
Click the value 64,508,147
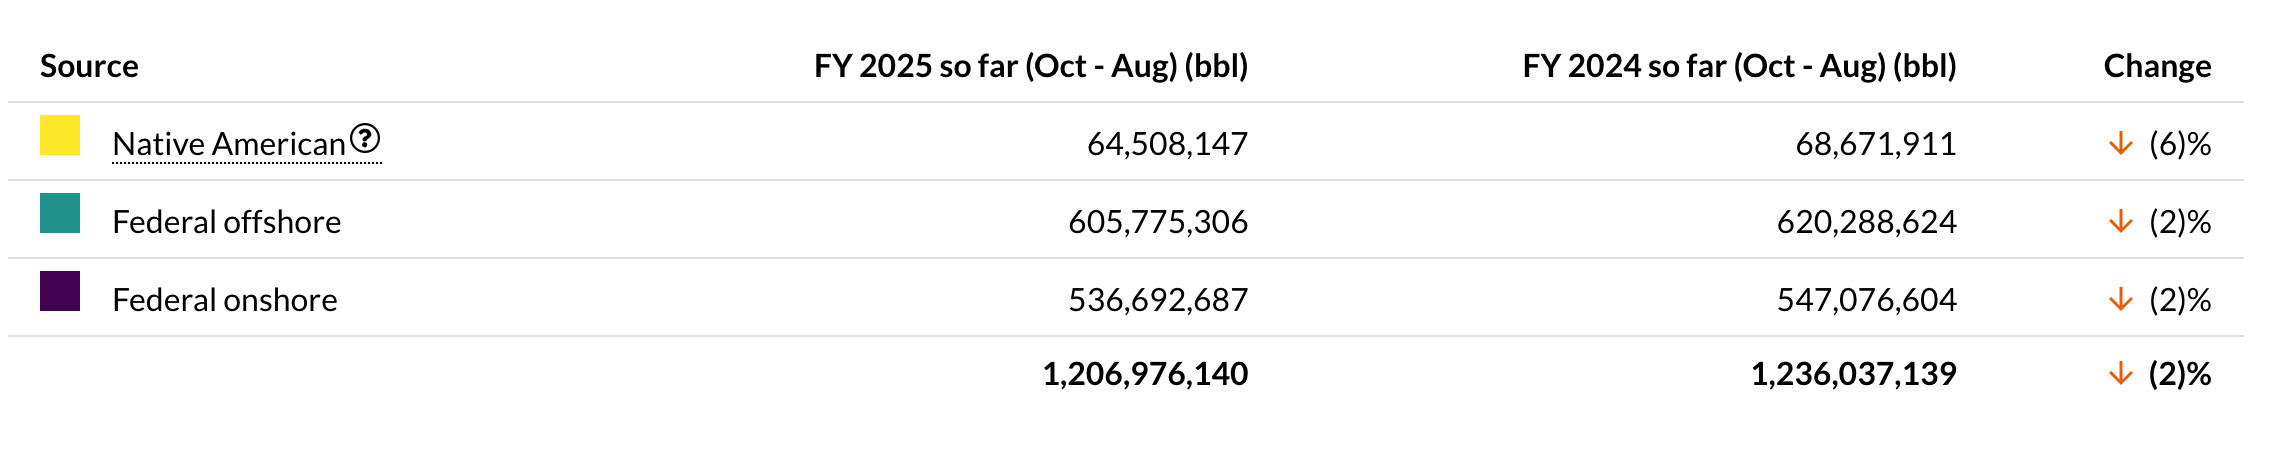point(1167,145)
